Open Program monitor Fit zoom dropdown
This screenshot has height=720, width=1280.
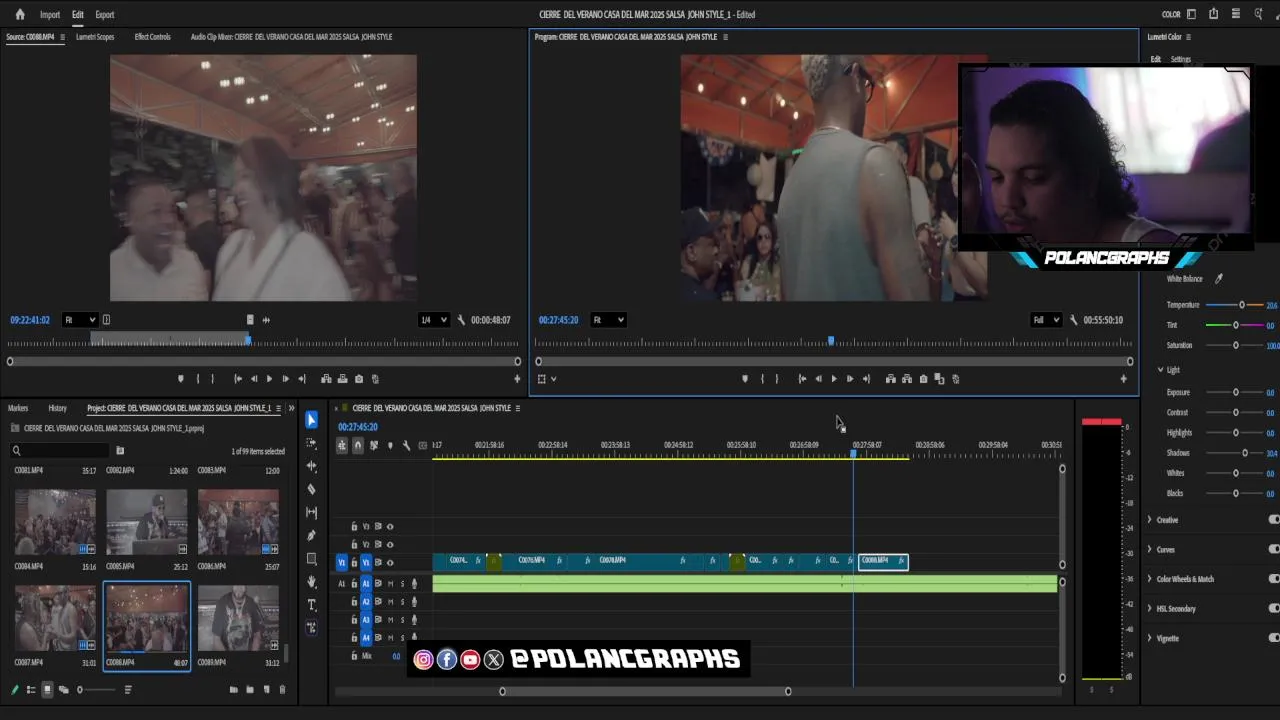coord(607,320)
